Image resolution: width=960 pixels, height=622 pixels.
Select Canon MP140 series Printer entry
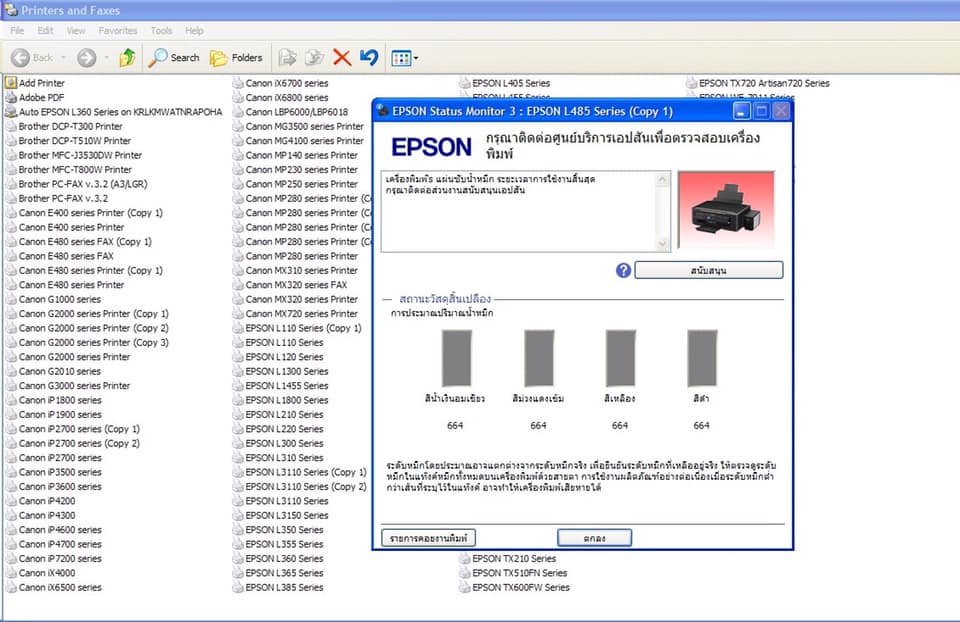(295, 155)
